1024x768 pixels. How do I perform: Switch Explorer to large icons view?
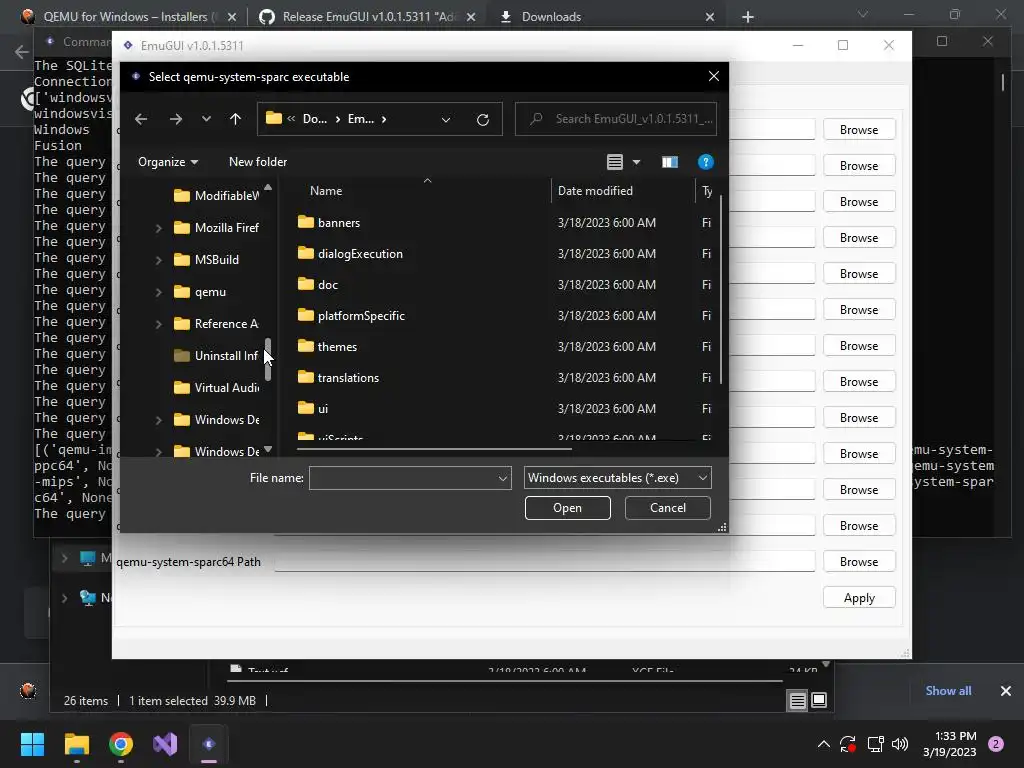(819, 701)
